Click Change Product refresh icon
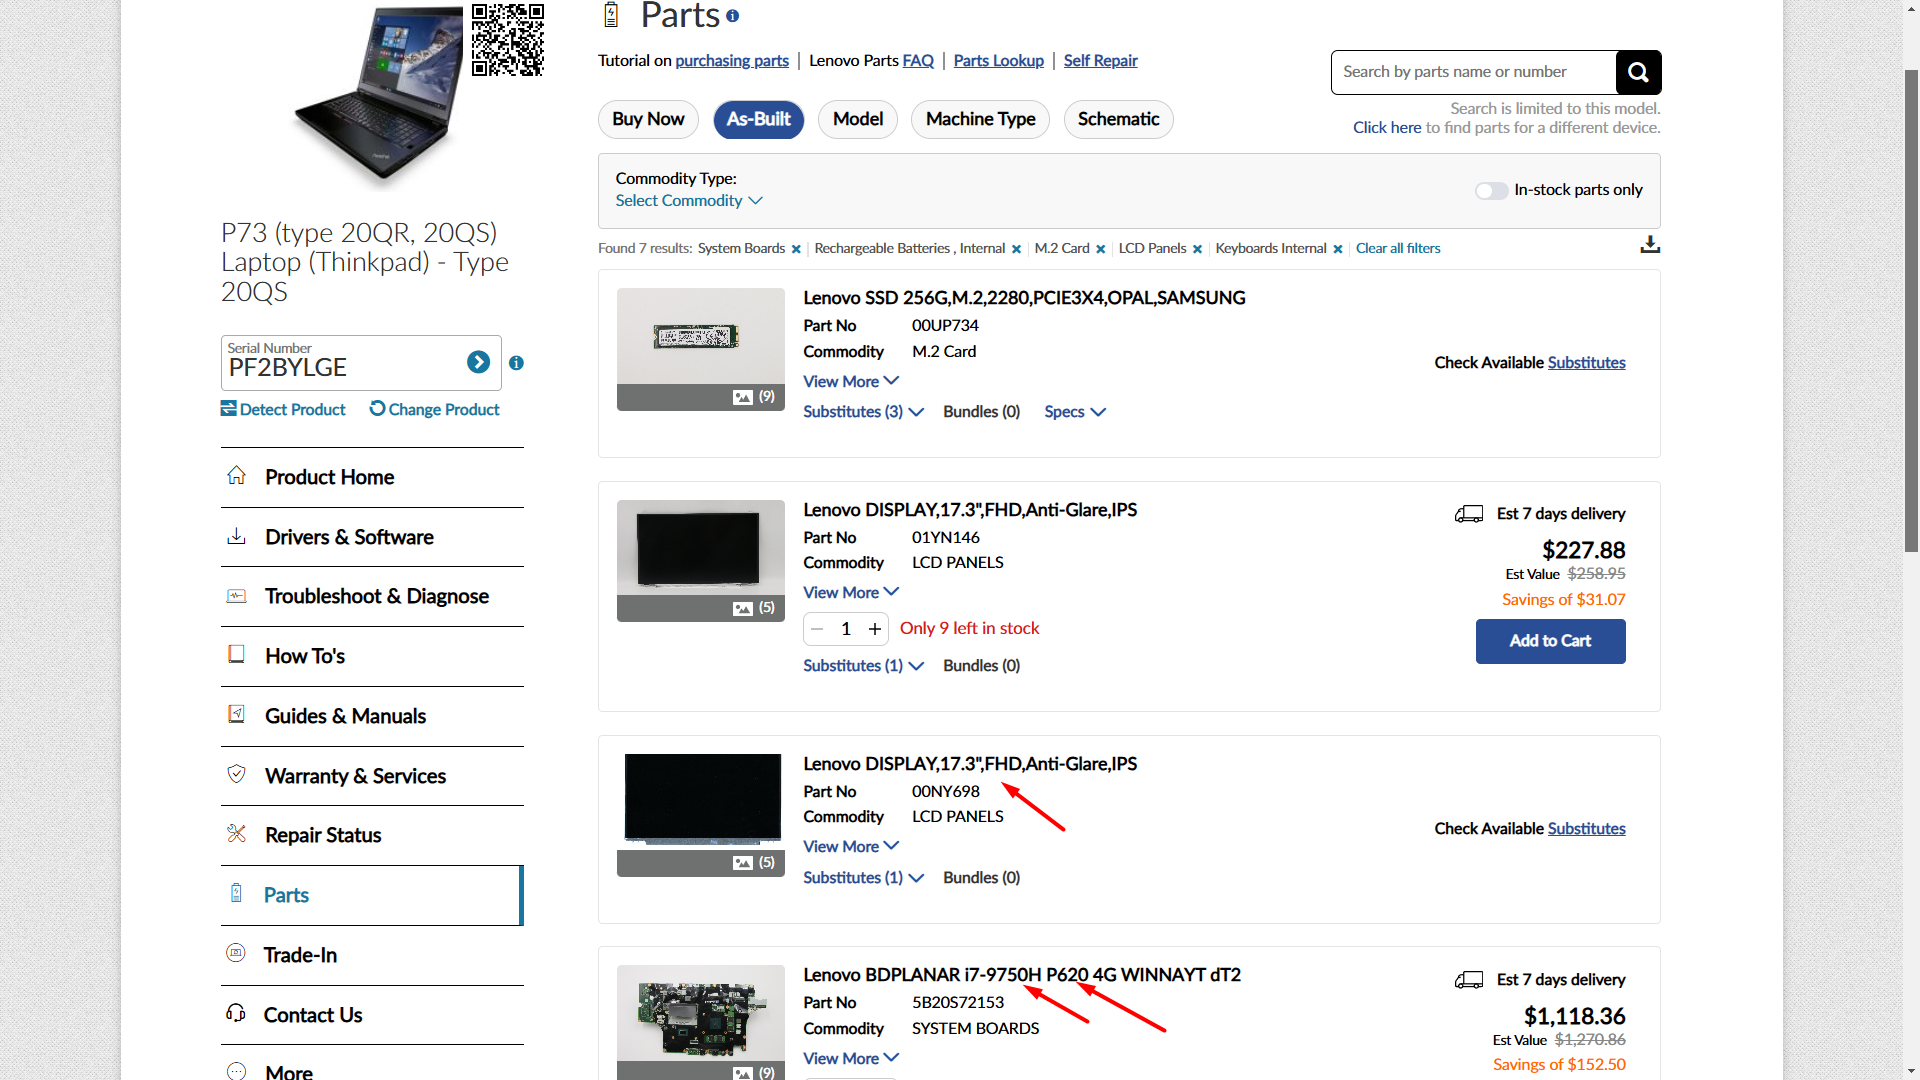The width and height of the screenshot is (1920, 1080). (x=377, y=408)
